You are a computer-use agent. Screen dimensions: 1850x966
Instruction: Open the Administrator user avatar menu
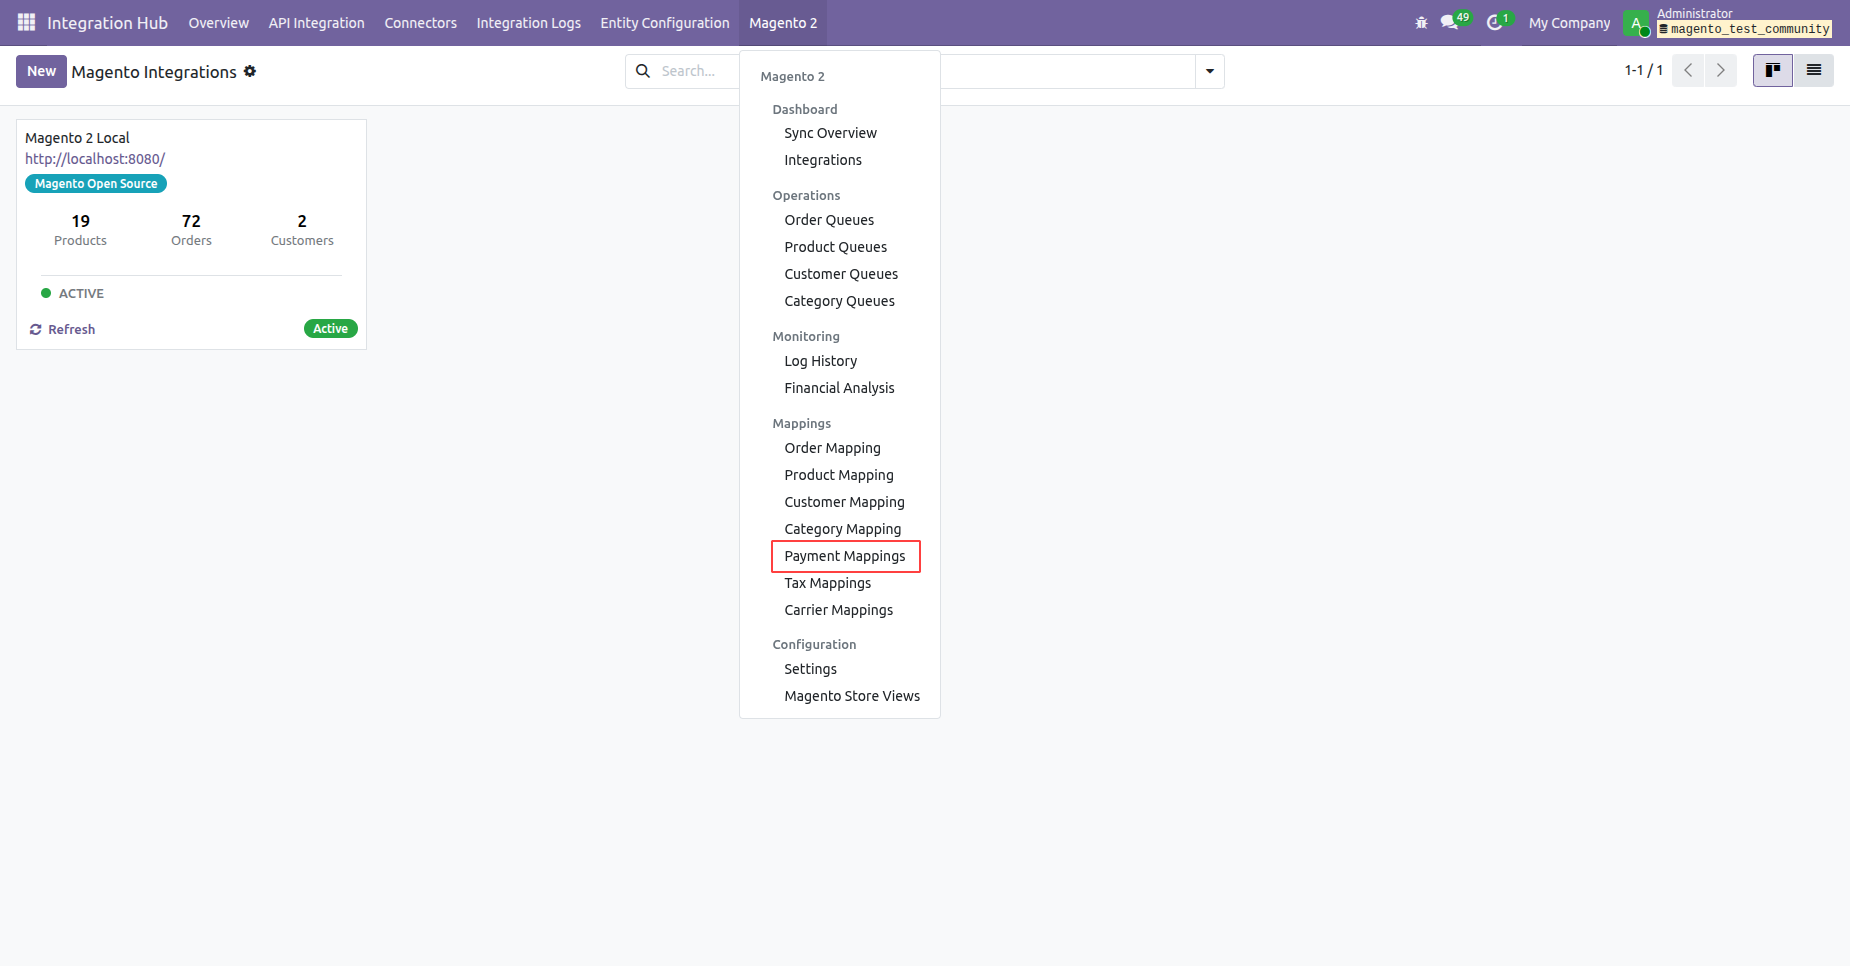click(1636, 23)
